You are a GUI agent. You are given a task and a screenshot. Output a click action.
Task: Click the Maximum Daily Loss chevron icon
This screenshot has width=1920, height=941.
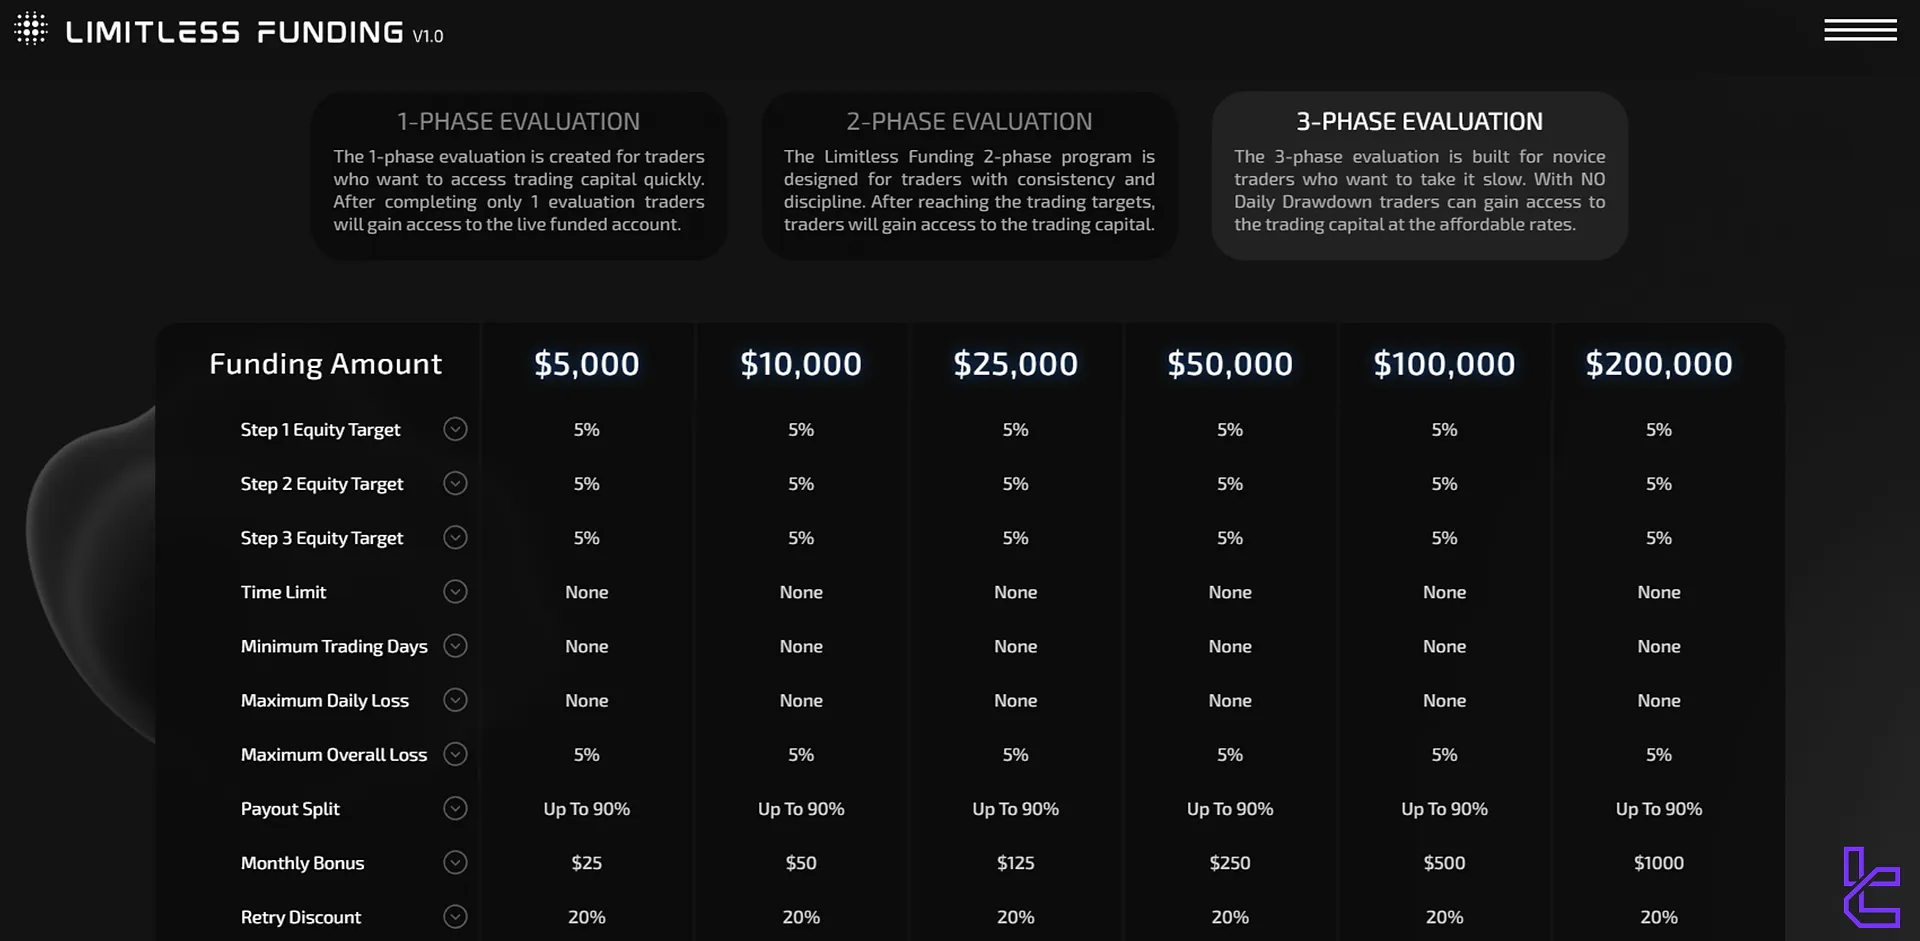(x=455, y=700)
